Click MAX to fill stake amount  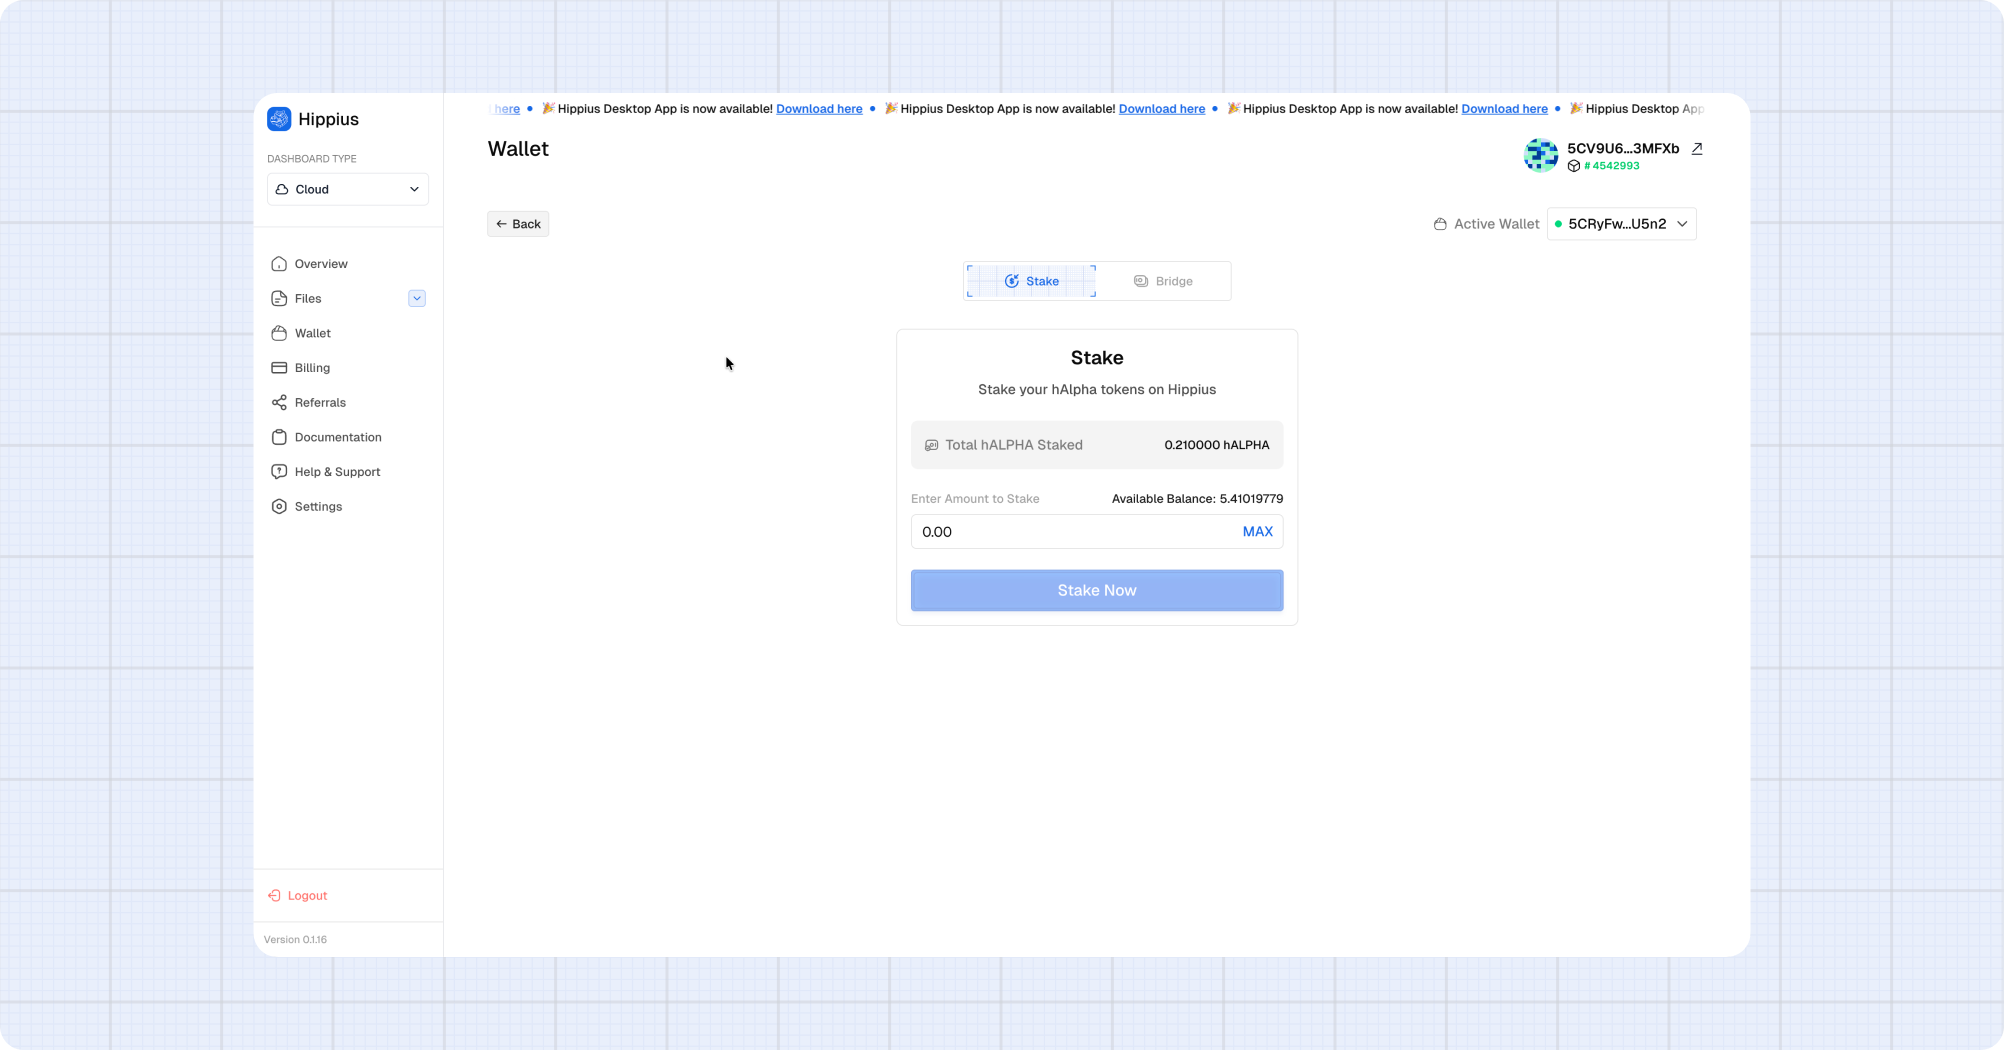[1257, 532]
